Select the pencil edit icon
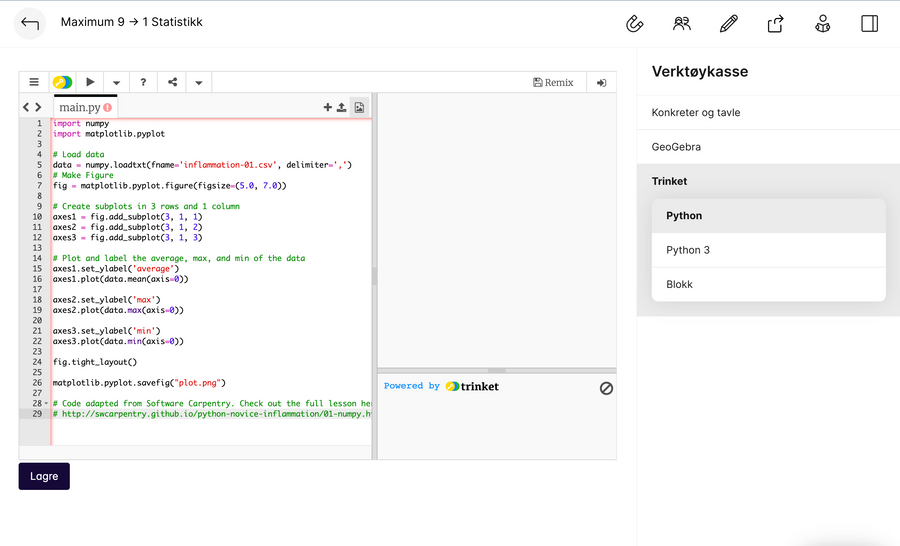This screenshot has height=546, width=900. click(728, 24)
